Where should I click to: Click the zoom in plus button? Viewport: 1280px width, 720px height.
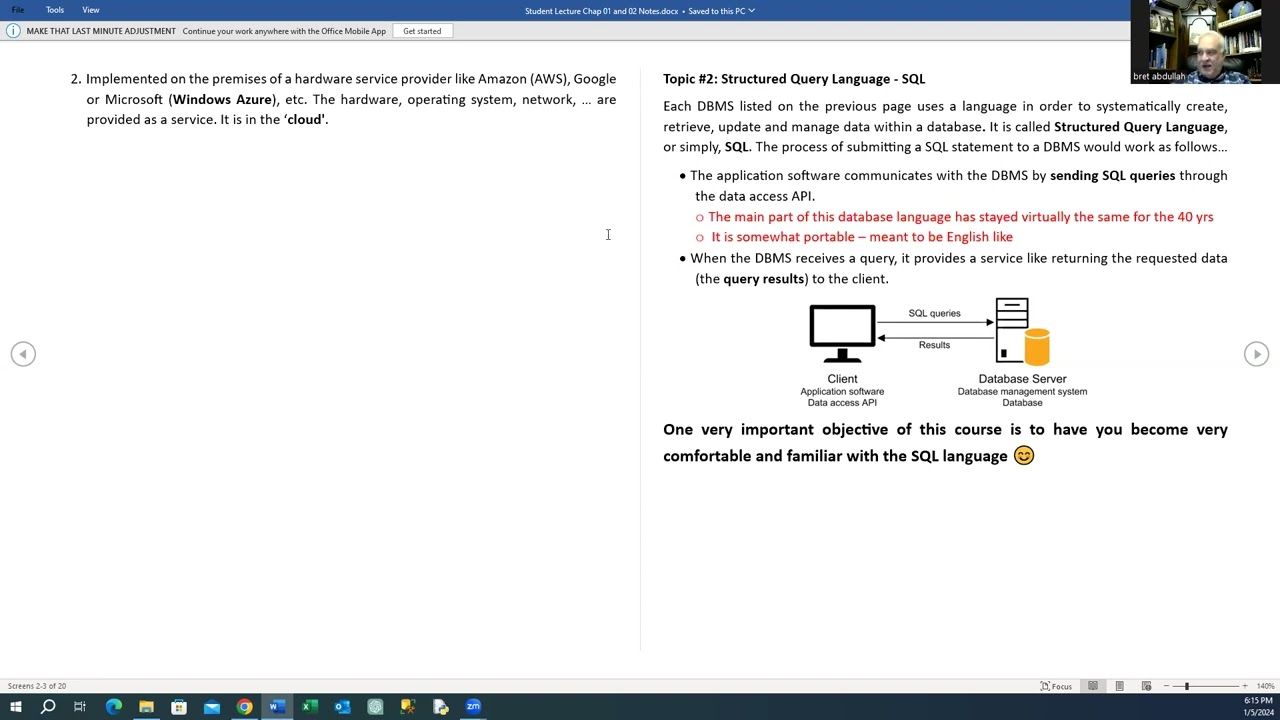[1245, 686]
